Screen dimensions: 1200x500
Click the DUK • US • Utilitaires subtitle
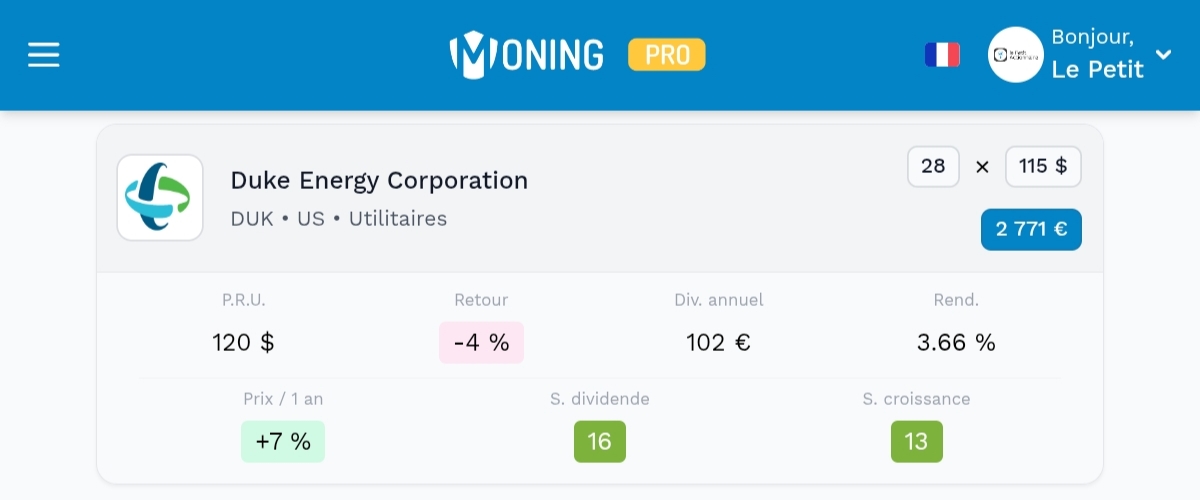click(339, 218)
